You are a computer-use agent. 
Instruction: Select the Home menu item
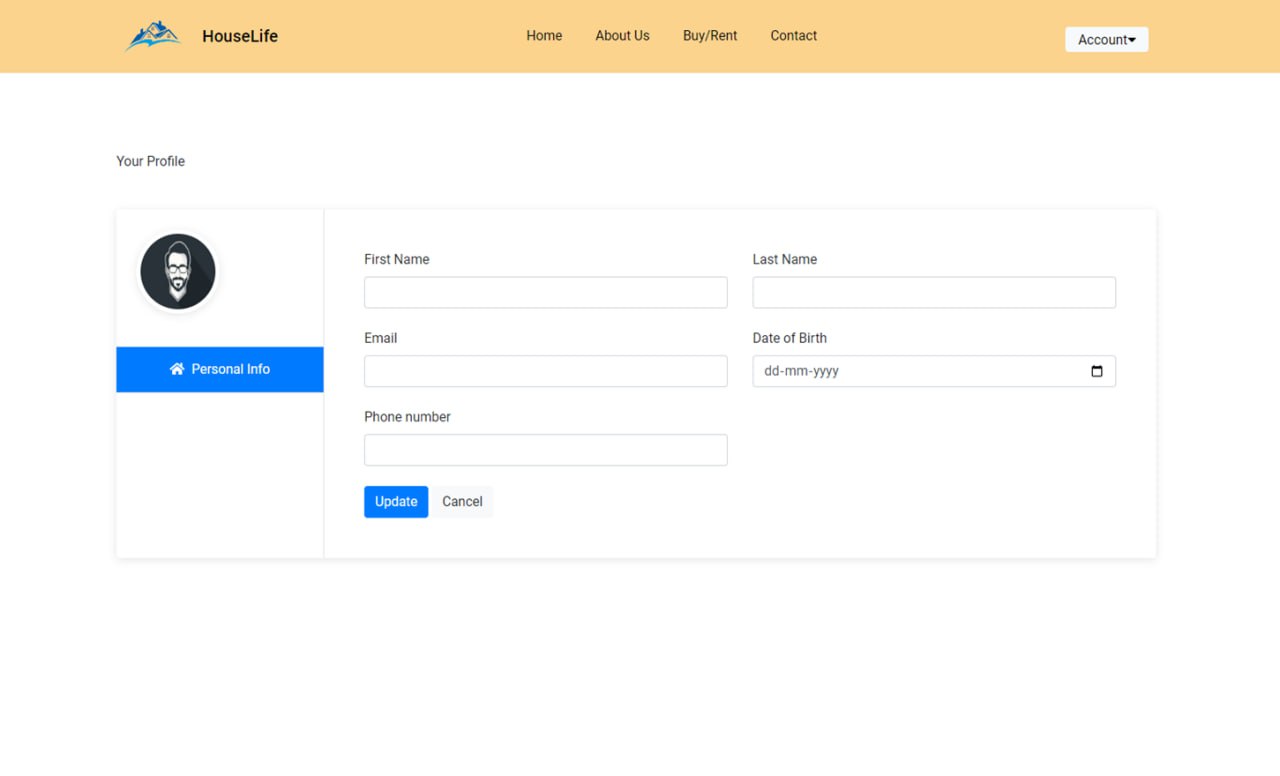tap(544, 35)
